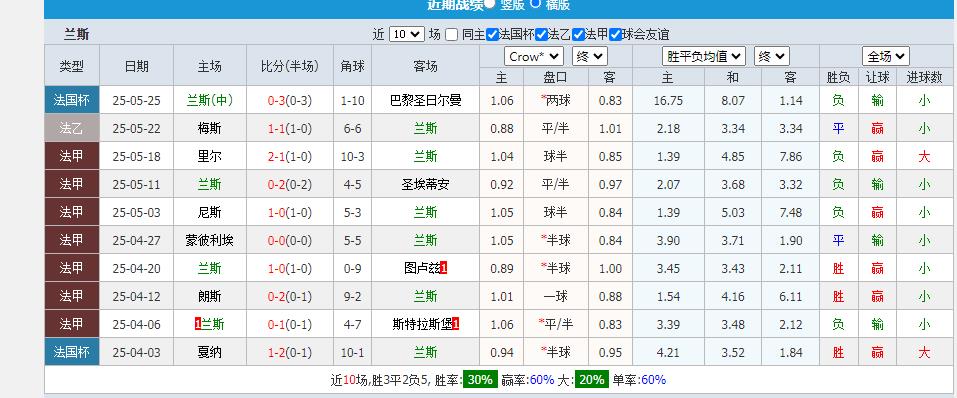The image size is (957, 398).
Task: Click odds 7.86 in 里尔 row
Action: click(x=790, y=156)
